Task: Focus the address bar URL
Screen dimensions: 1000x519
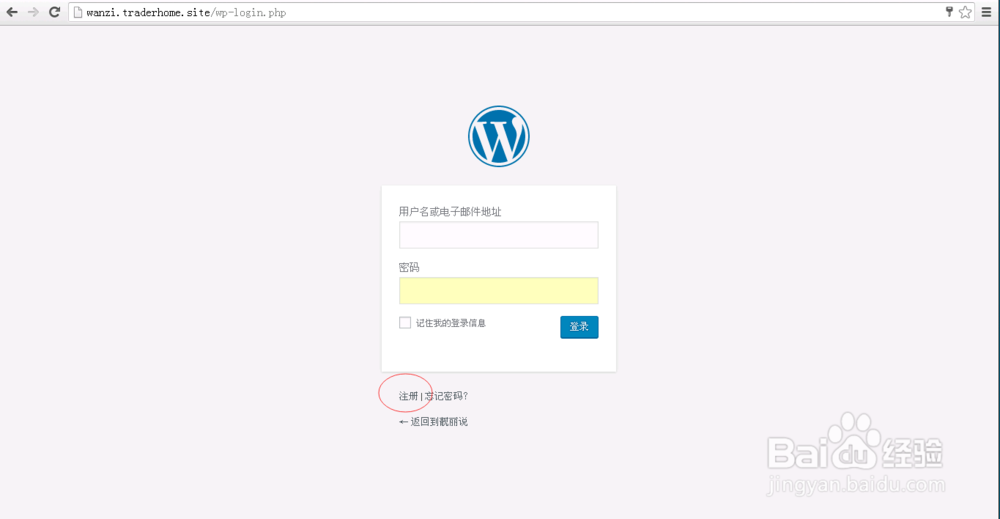Action: (x=186, y=13)
